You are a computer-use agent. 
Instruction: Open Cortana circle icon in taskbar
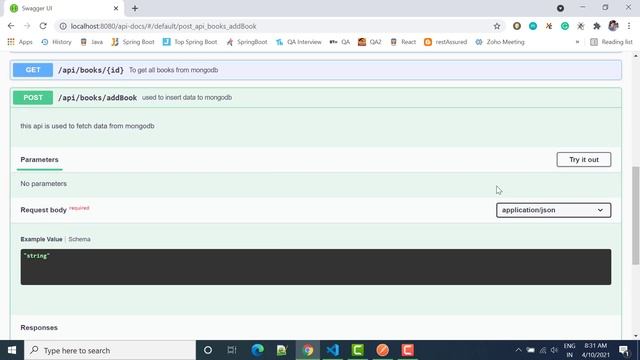[x=208, y=350]
